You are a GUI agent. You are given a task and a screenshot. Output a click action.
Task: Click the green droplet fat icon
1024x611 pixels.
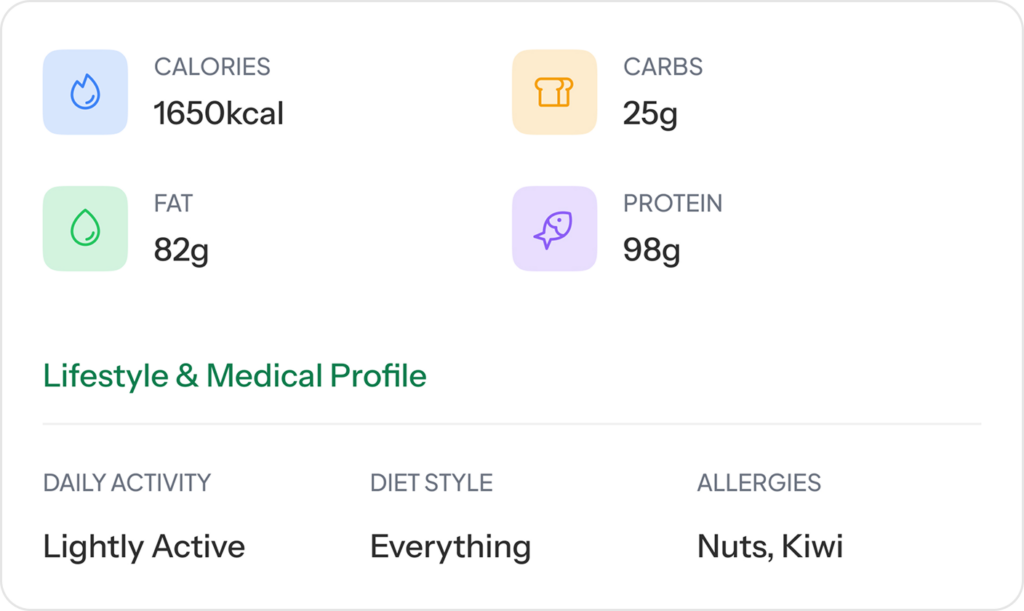85,228
